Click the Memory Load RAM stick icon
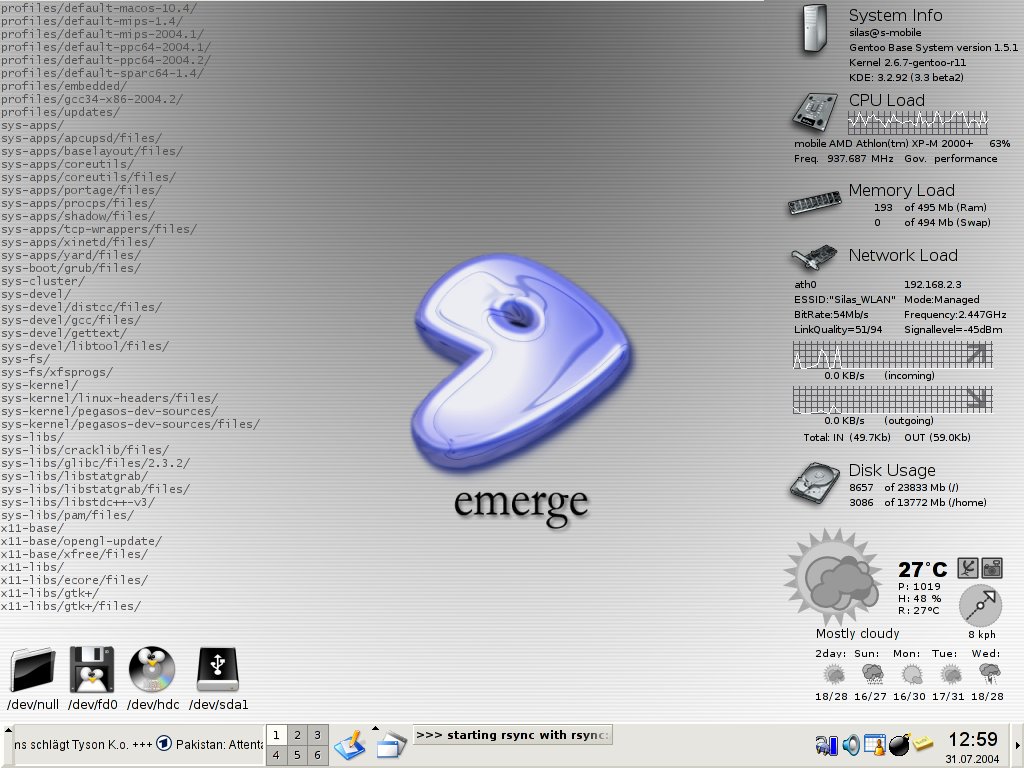 click(x=814, y=202)
